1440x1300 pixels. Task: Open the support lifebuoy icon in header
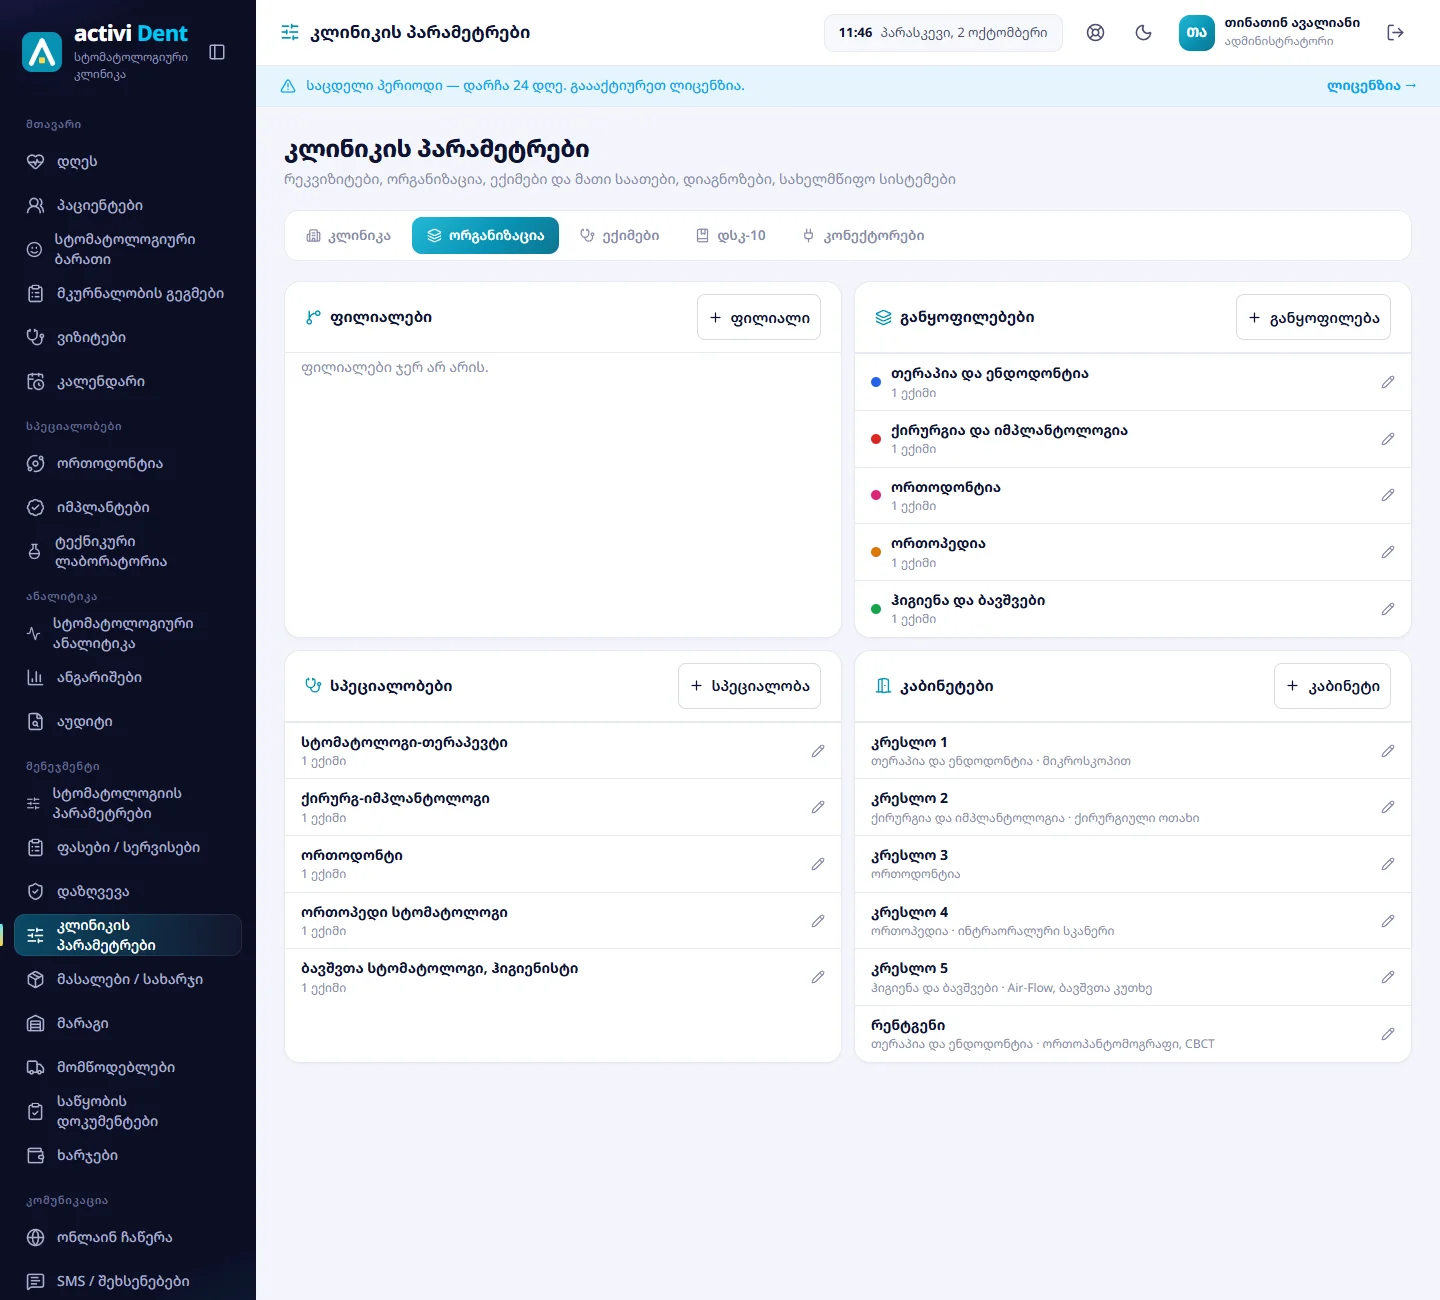(x=1096, y=33)
